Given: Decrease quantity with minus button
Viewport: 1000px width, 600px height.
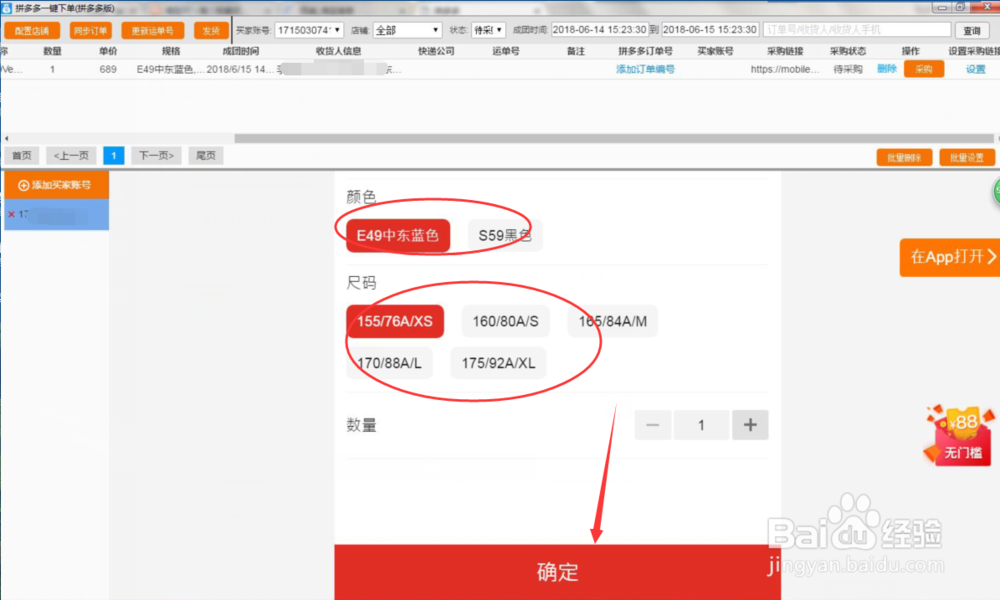Looking at the screenshot, I should point(652,425).
